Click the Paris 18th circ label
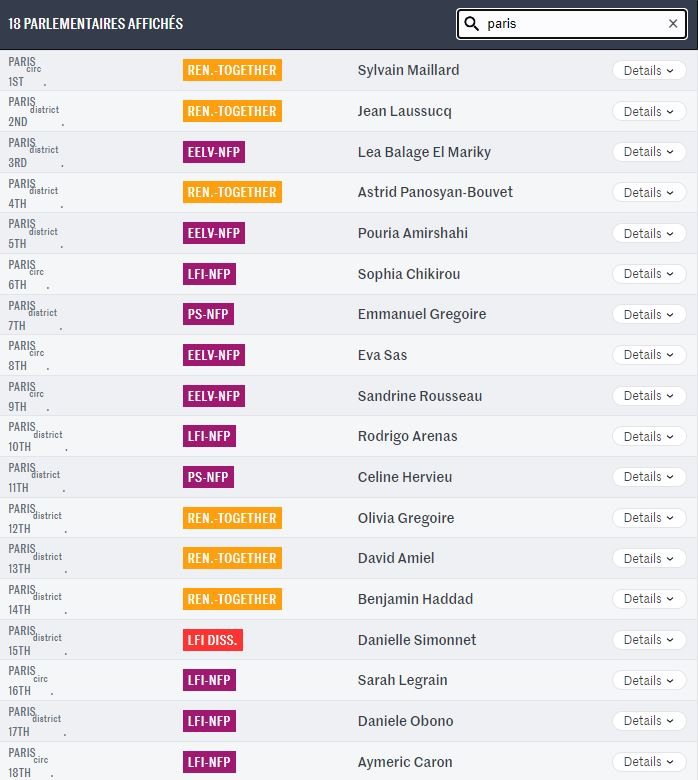The image size is (698, 780). click(30, 762)
